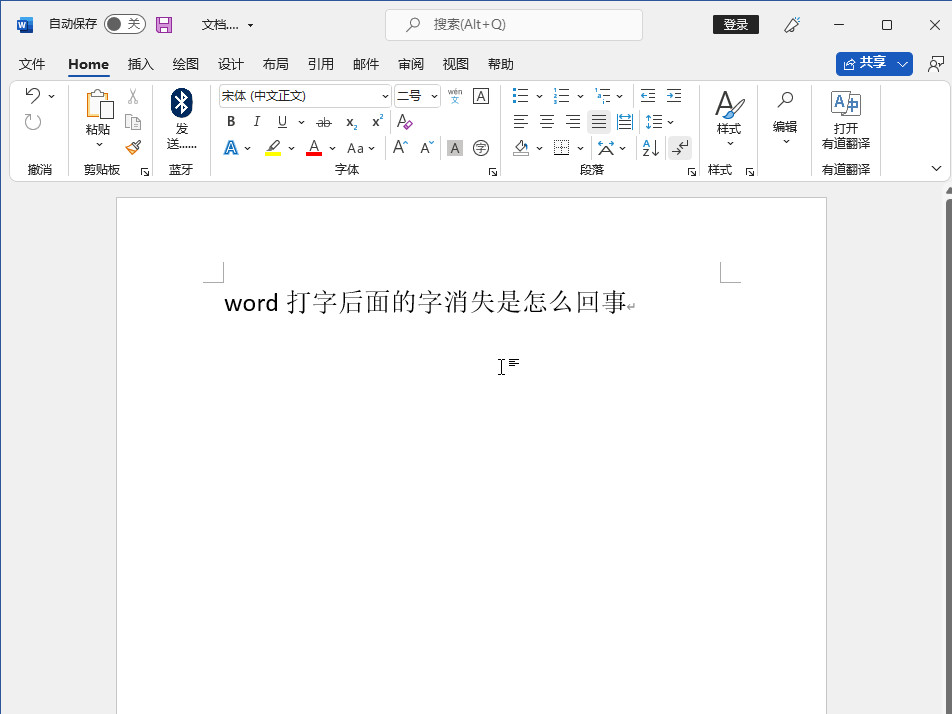The height and width of the screenshot is (714, 952).
Task: Click the 登录 sign-in button
Action: (x=736, y=24)
